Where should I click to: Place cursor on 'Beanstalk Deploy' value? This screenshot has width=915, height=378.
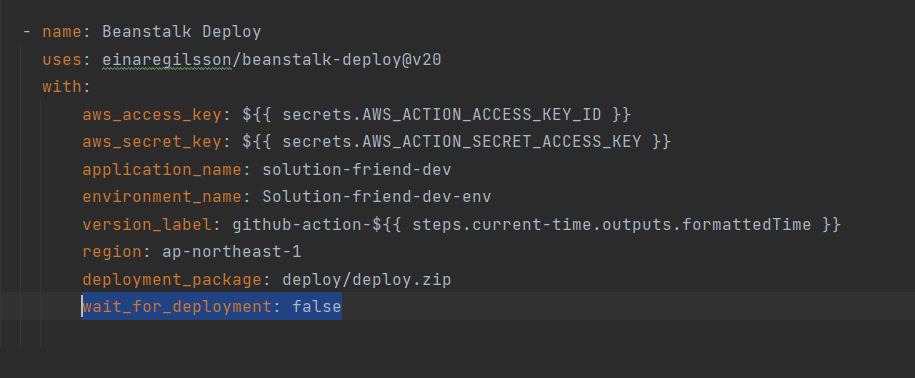pos(181,32)
